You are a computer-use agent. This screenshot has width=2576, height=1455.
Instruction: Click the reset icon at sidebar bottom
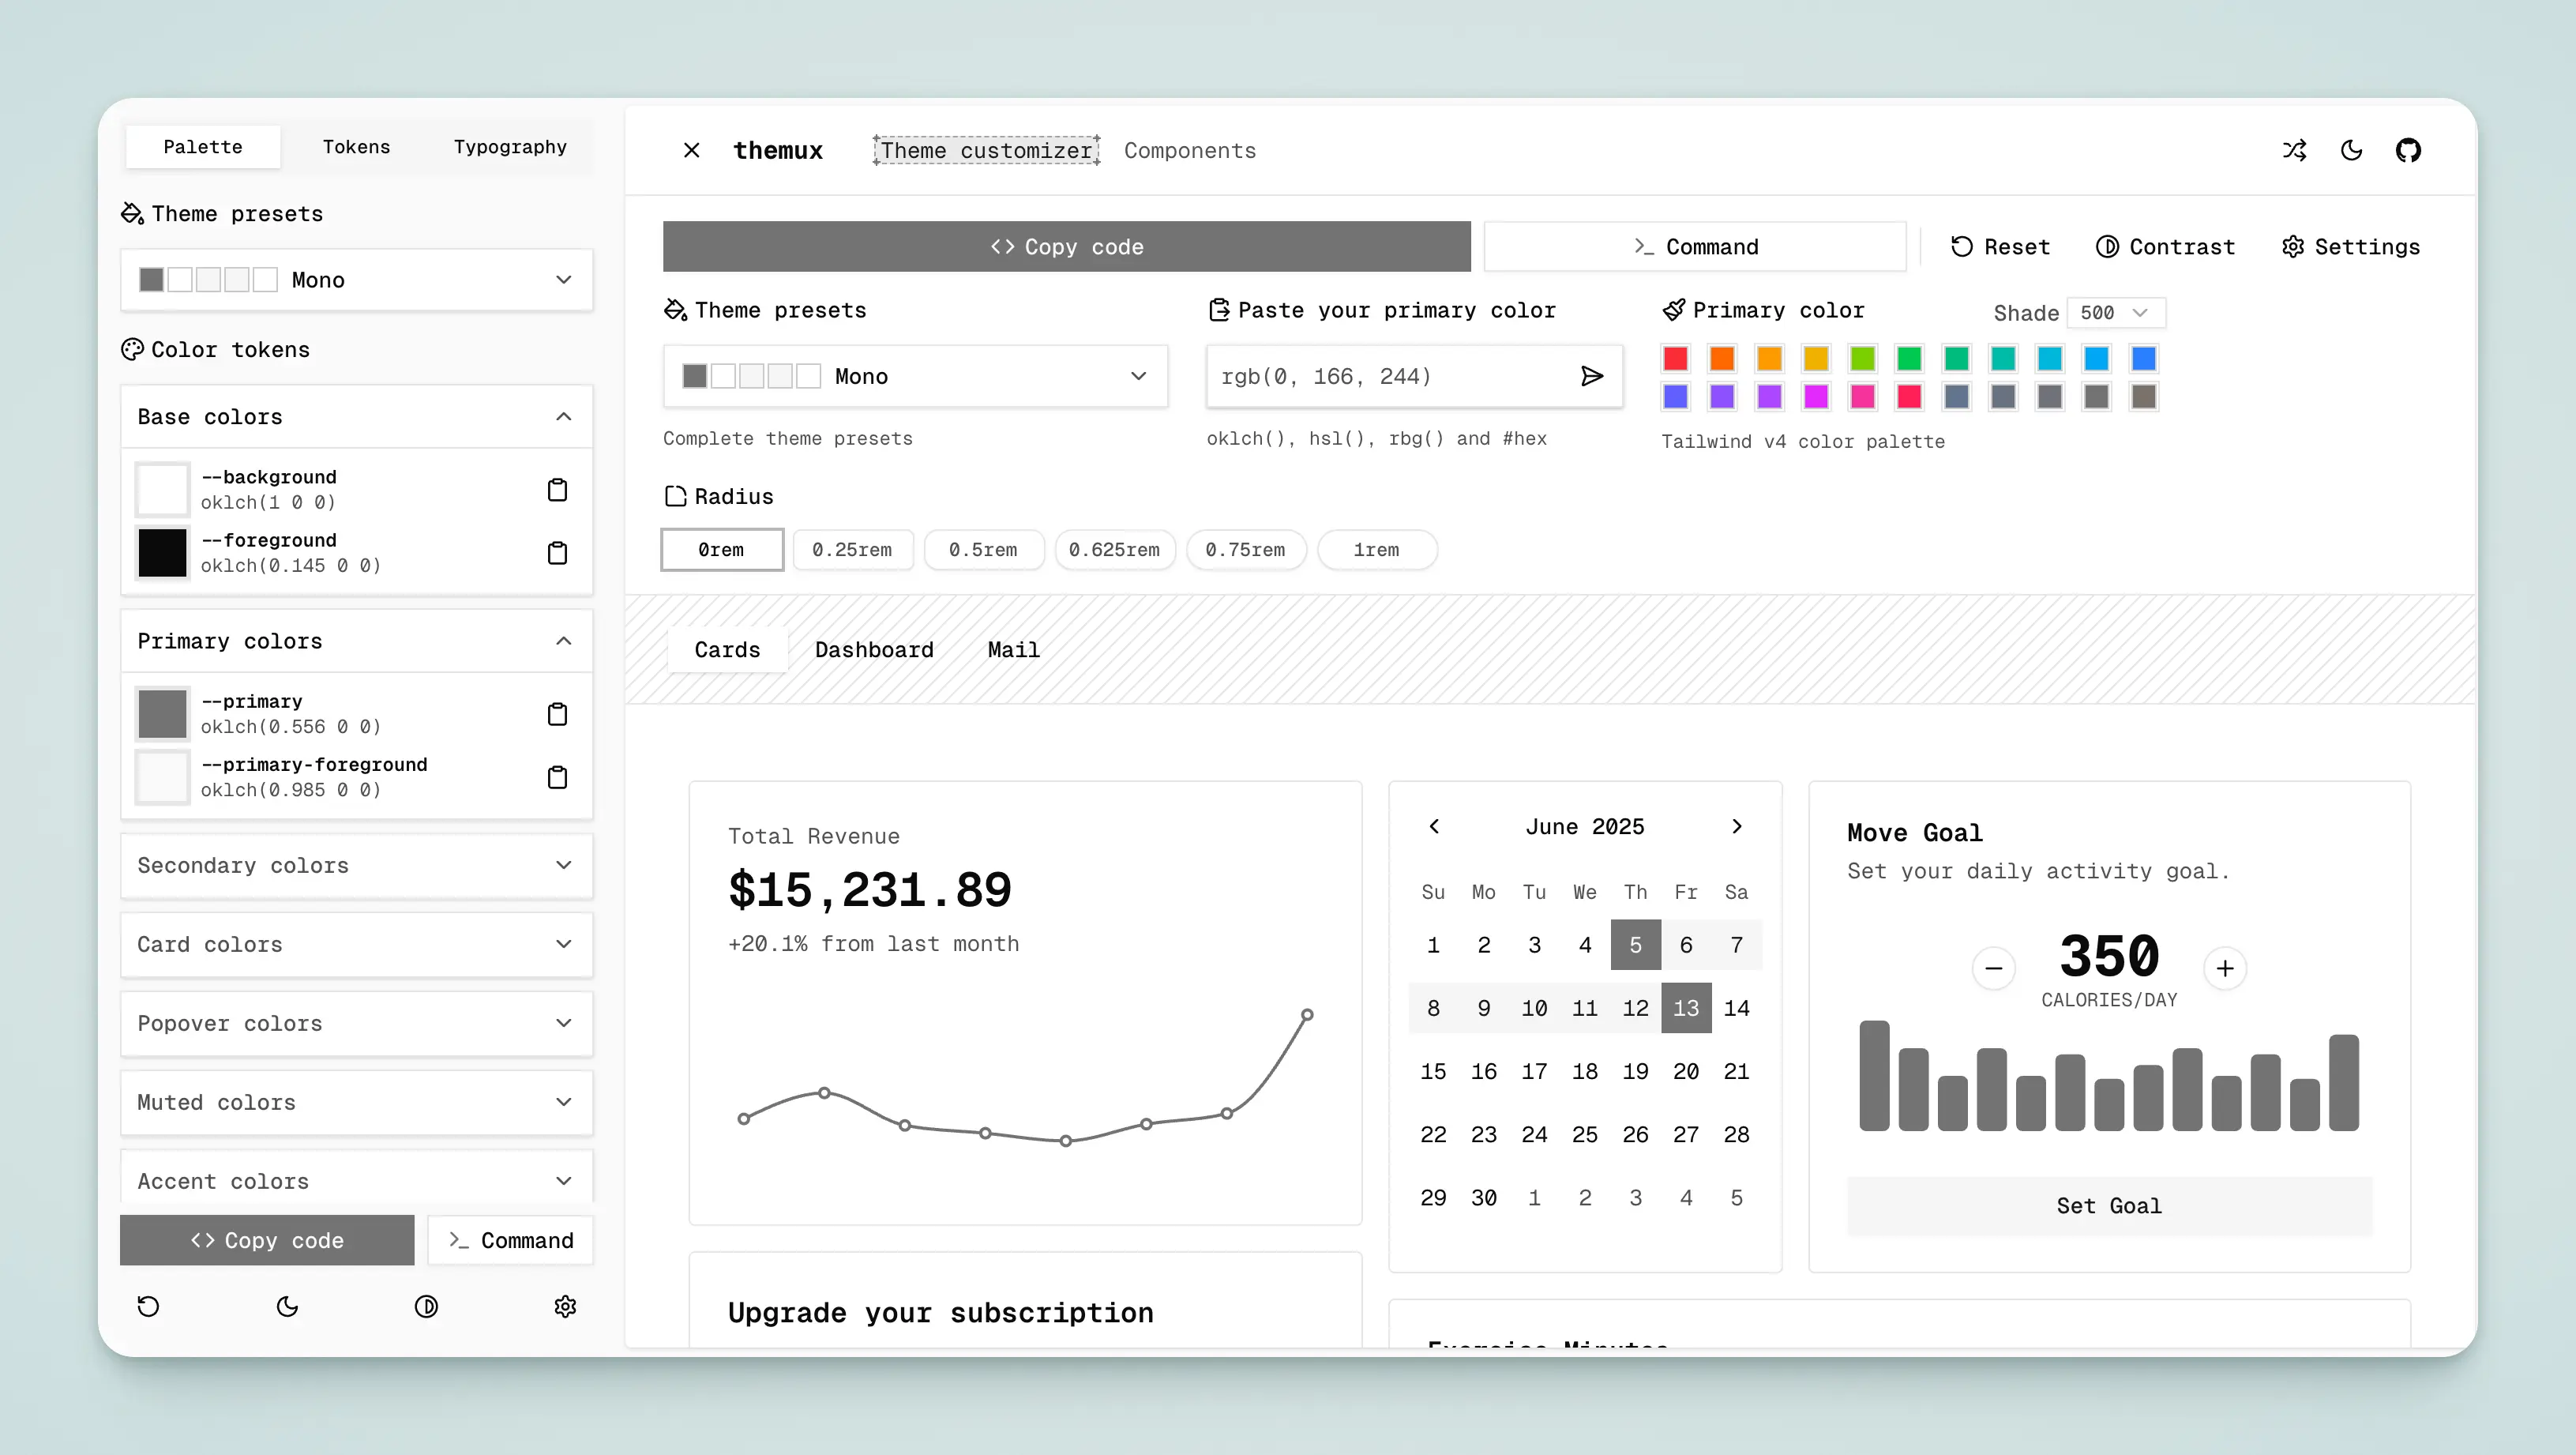[148, 1306]
